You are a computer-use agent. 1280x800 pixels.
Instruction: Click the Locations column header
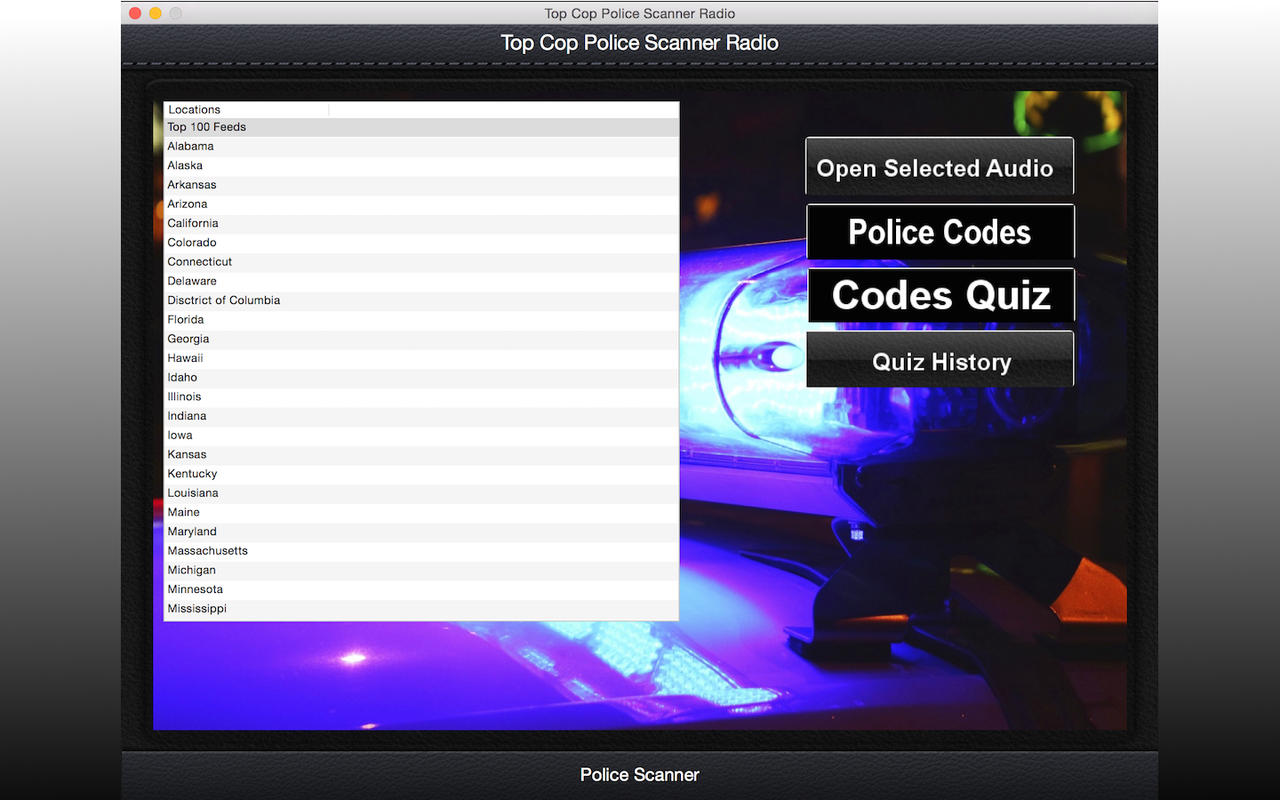pyautogui.click(x=246, y=110)
